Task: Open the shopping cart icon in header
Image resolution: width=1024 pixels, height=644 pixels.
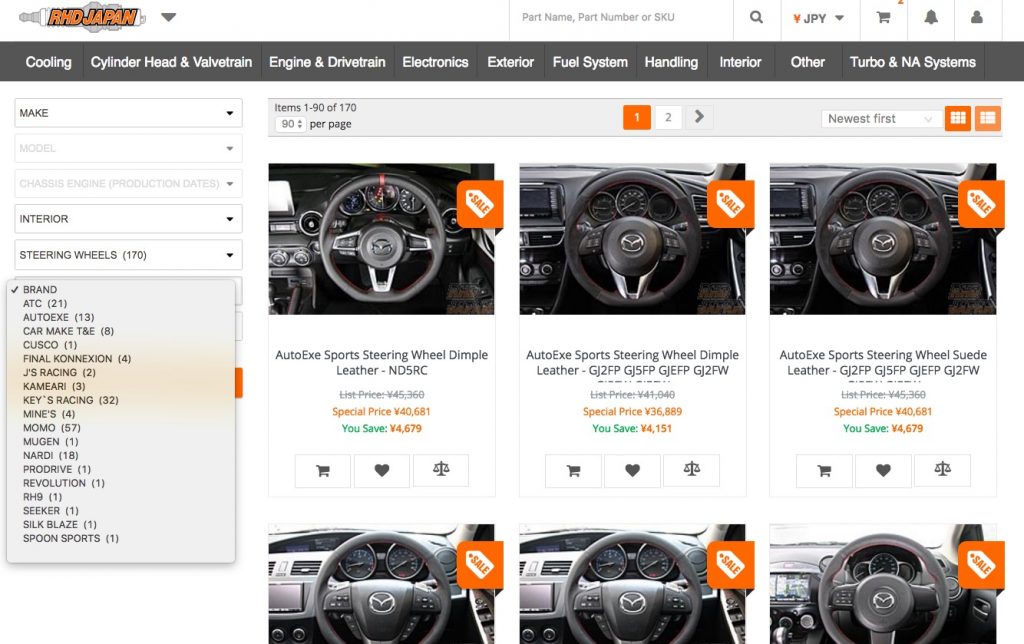Action: 883,18
